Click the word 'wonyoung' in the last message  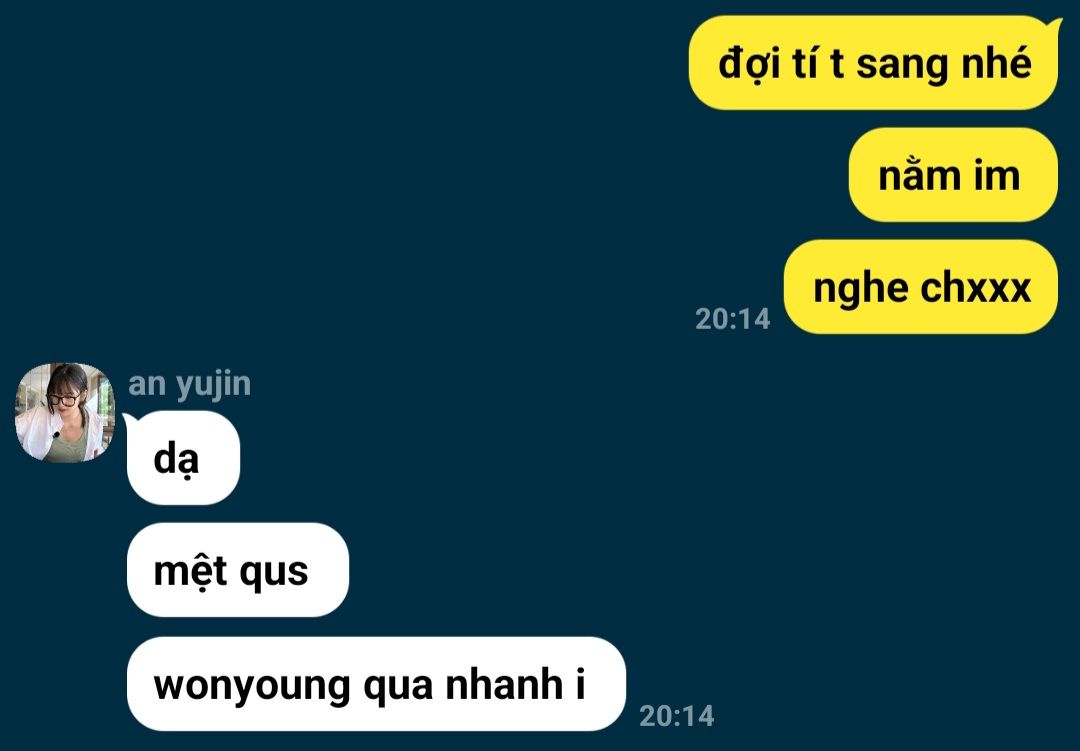point(252,687)
